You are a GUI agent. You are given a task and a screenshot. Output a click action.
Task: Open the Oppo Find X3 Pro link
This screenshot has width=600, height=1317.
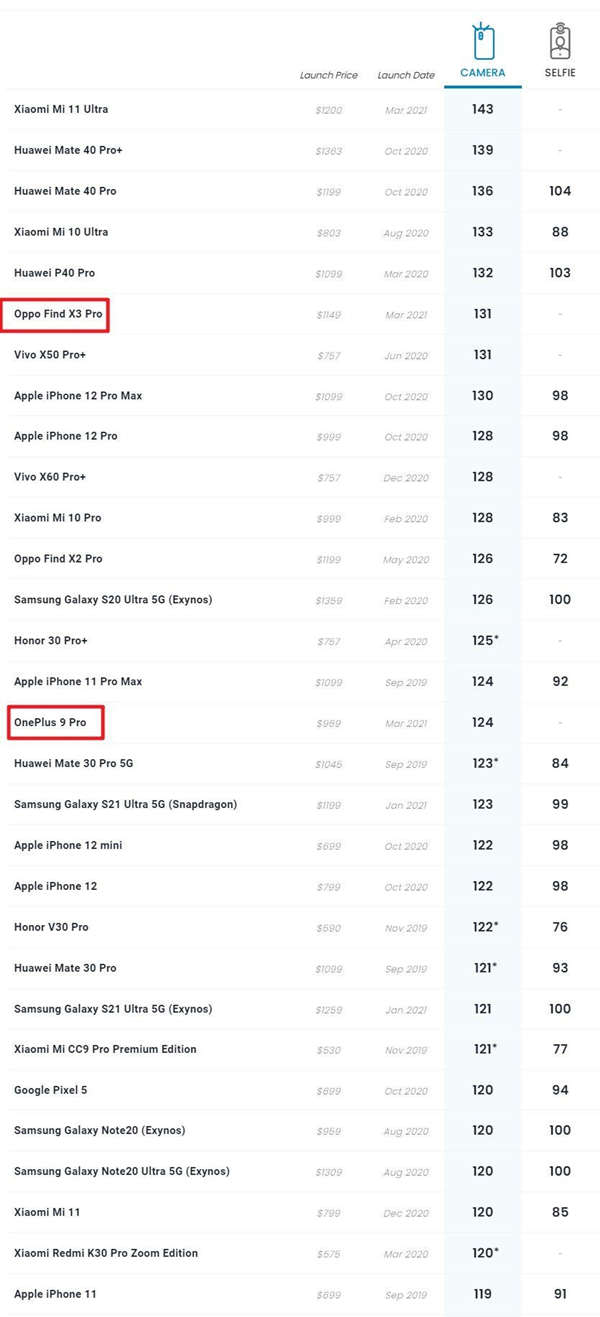tap(58, 314)
